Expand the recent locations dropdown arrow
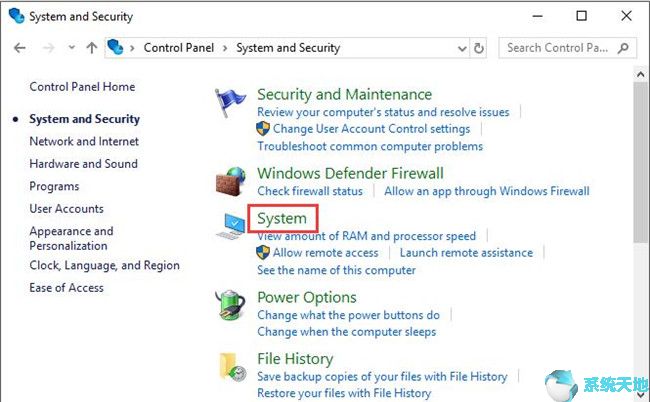Image resolution: width=650 pixels, height=402 pixels. 70,48
